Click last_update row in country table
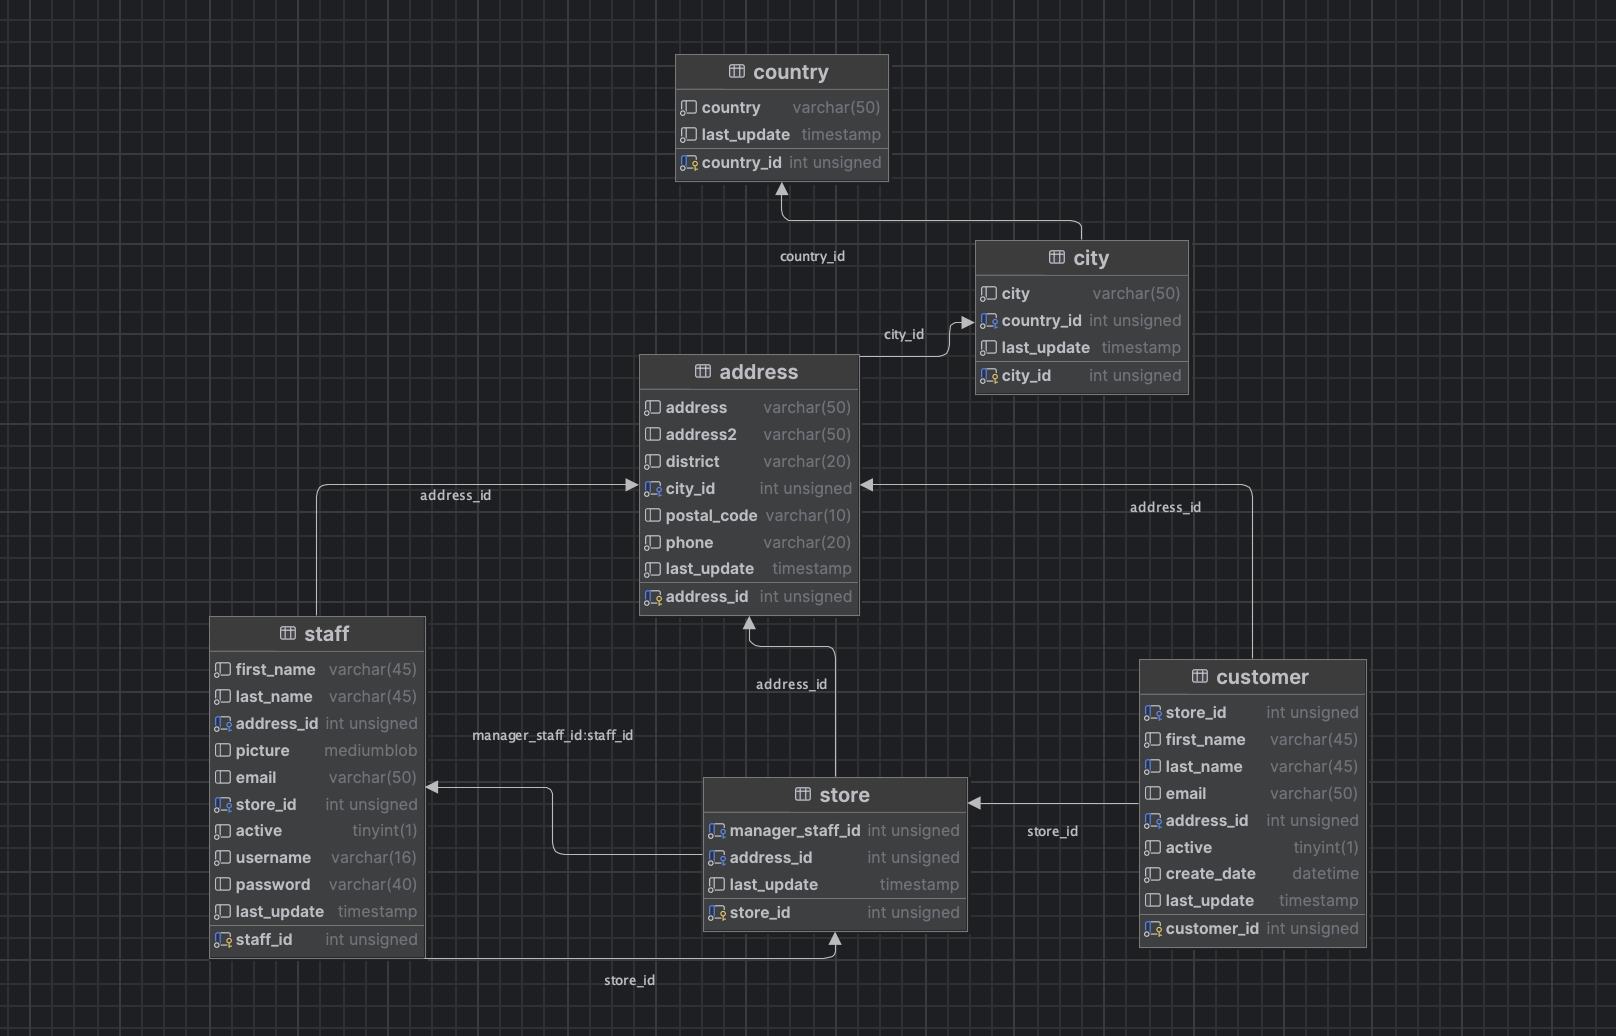 point(782,134)
